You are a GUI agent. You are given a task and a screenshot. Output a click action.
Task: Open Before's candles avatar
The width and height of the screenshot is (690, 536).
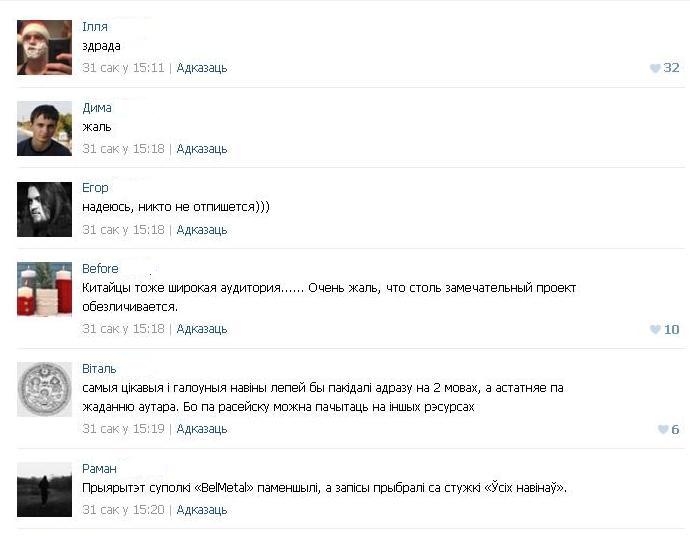(44, 290)
